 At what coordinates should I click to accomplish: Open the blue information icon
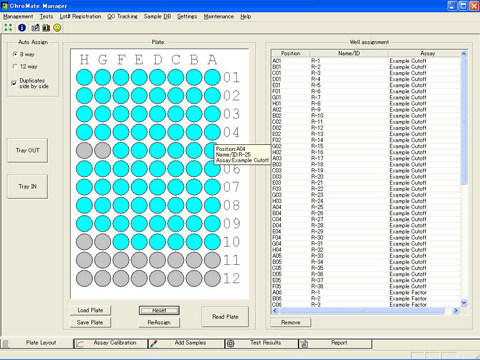[x=22, y=28]
